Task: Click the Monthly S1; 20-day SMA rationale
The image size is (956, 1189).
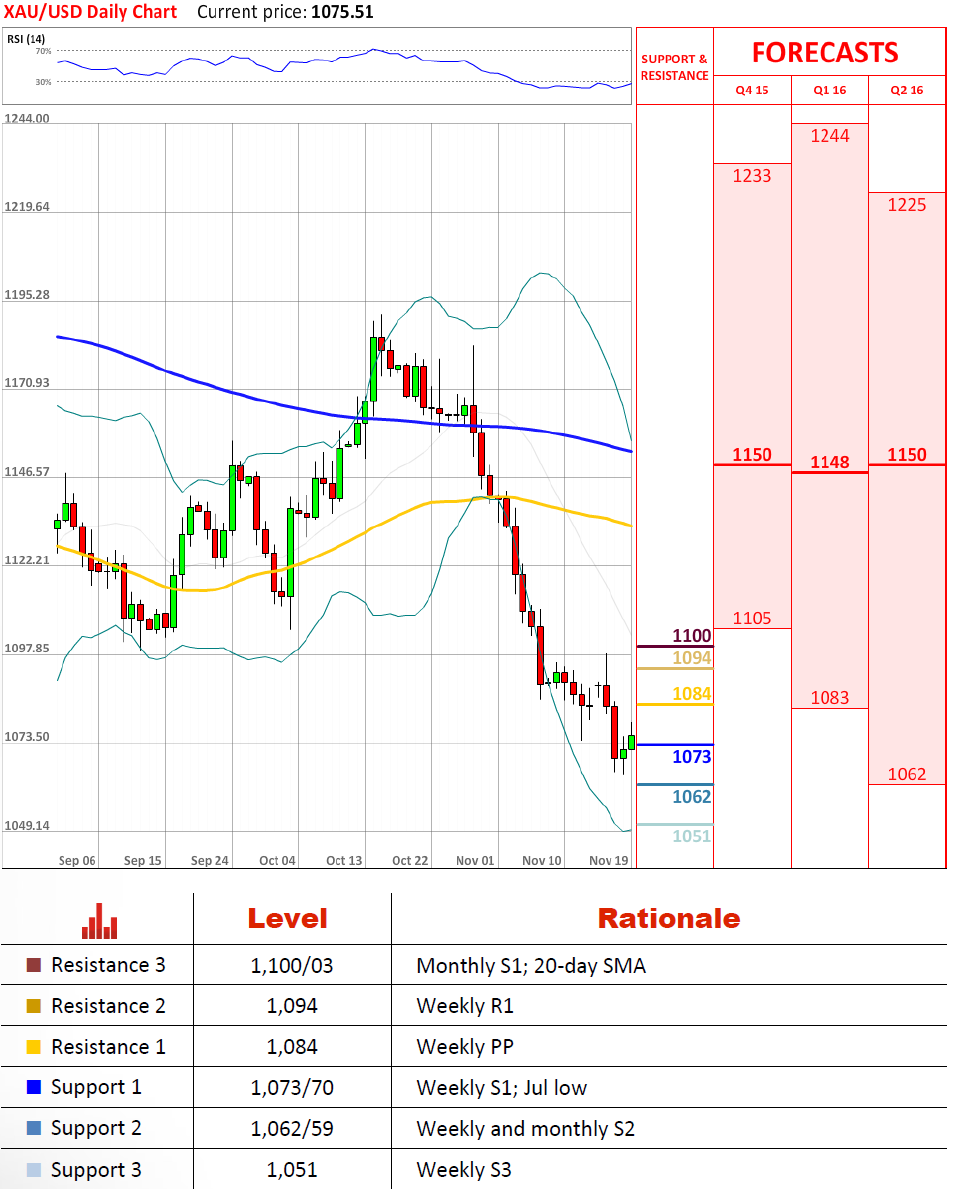Action: pos(531,966)
